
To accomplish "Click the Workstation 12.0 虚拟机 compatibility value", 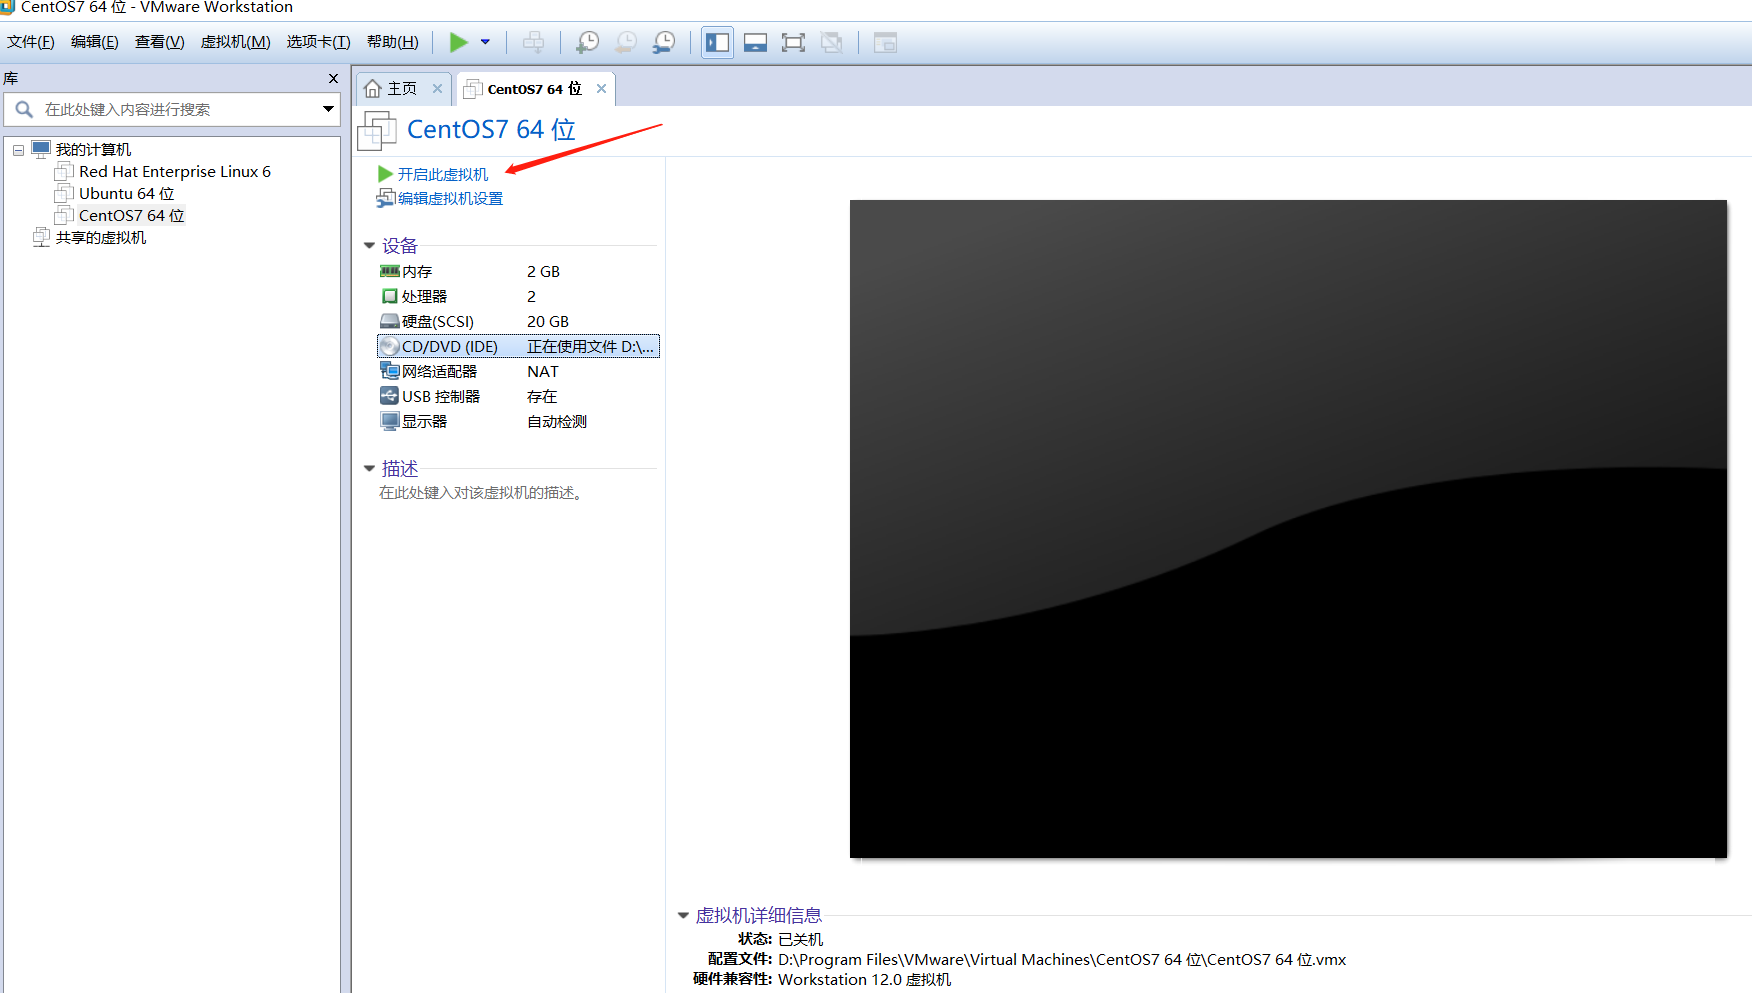I will pos(864,980).
